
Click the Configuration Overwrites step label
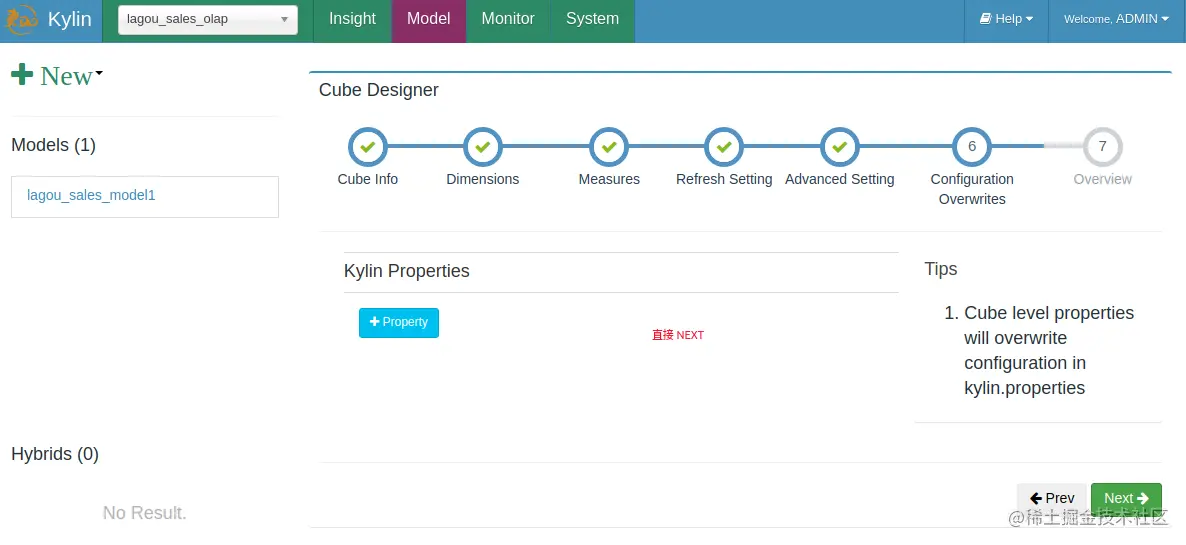(972, 189)
